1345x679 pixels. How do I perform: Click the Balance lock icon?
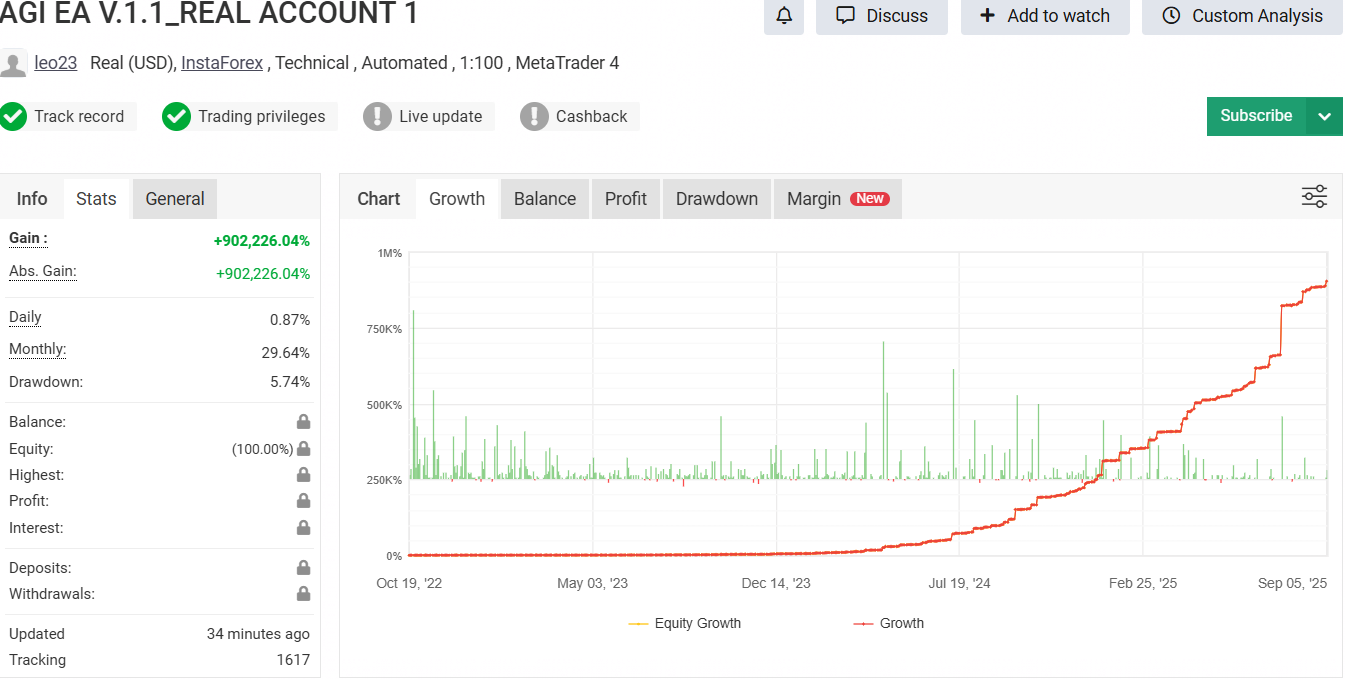point(303,422)
